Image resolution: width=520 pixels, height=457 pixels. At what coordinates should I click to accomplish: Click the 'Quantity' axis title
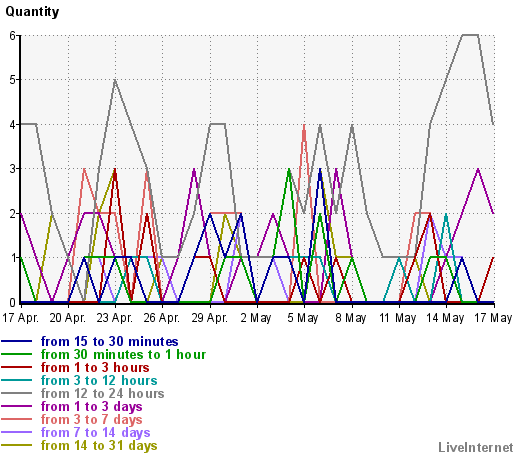click(x=32, y=12)
